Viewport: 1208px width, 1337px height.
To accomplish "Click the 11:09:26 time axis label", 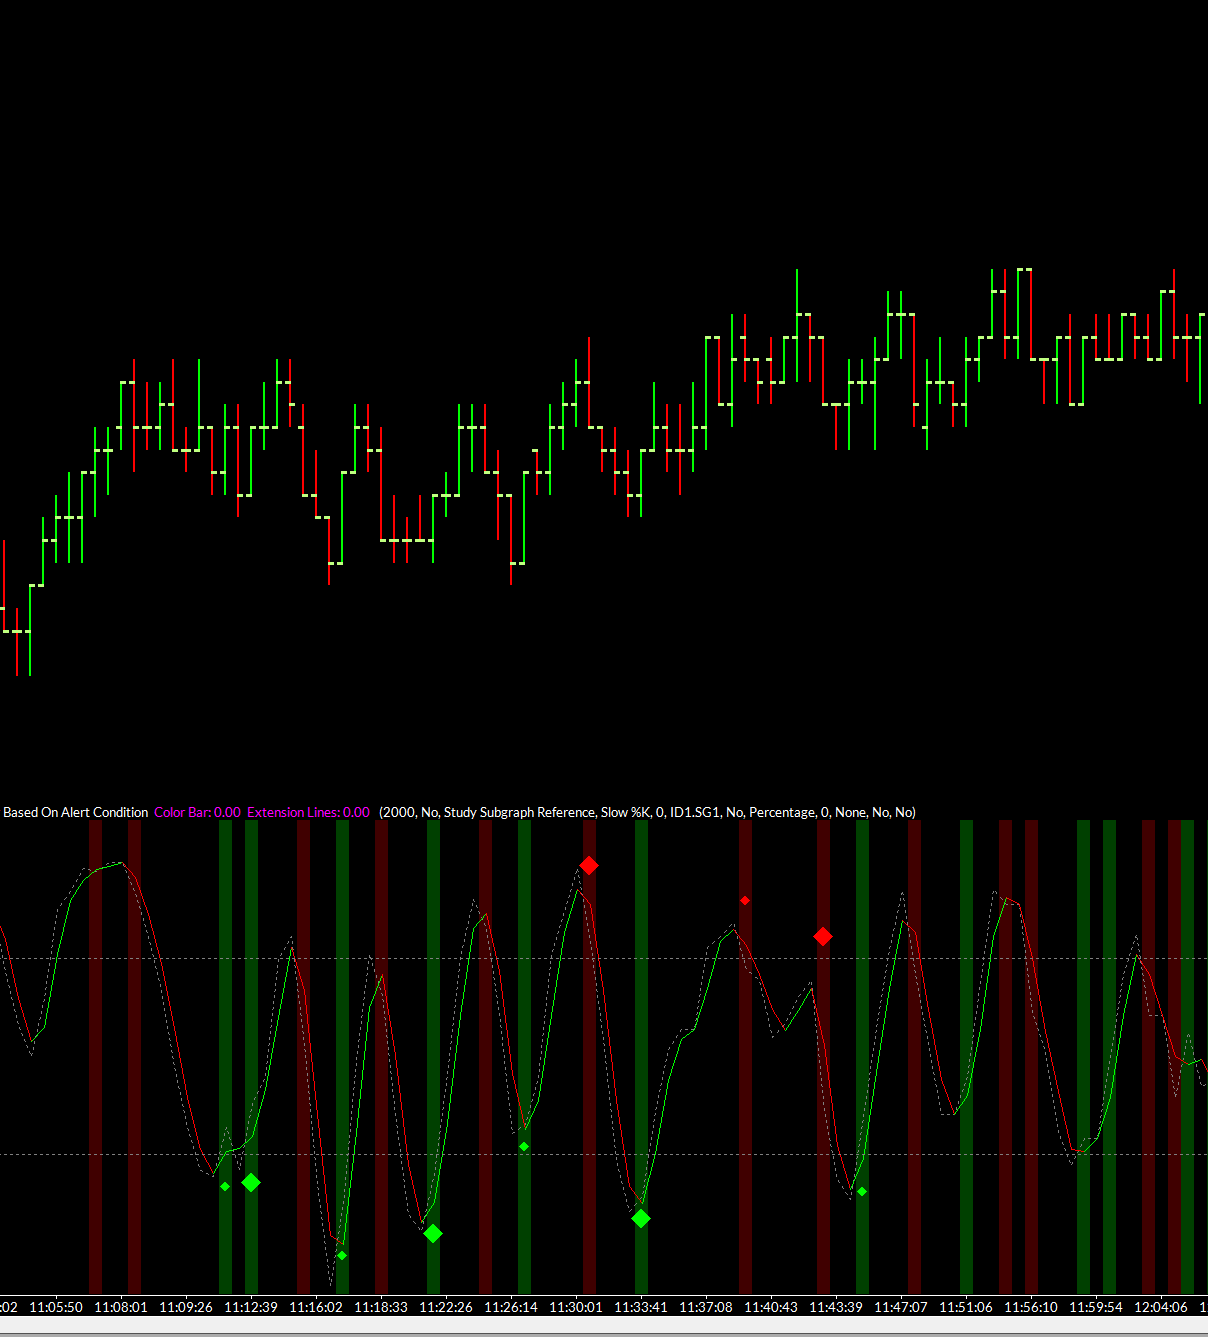I will 186,1307.
